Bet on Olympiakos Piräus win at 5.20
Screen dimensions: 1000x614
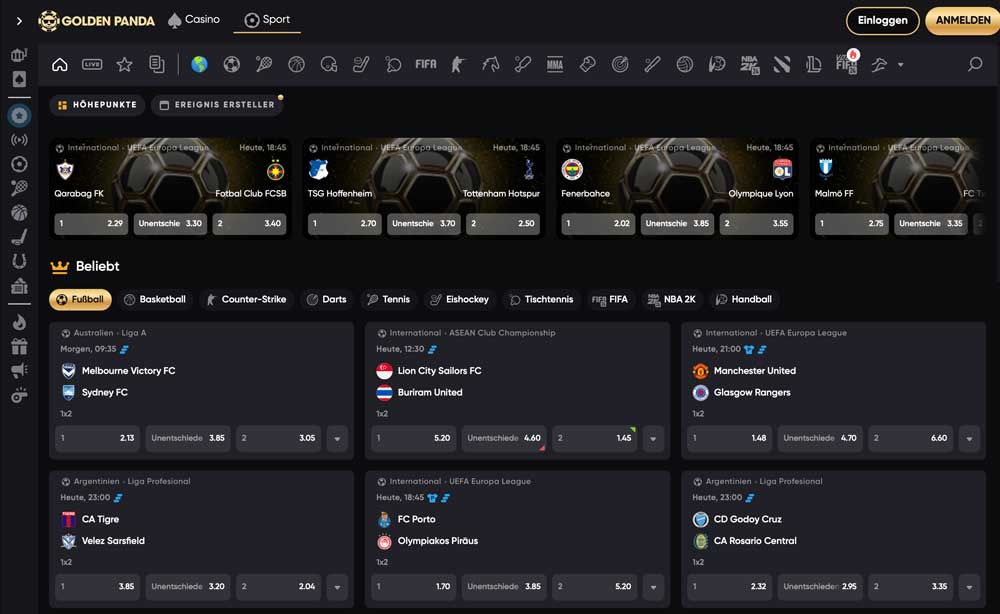click(x=594, y=587)
